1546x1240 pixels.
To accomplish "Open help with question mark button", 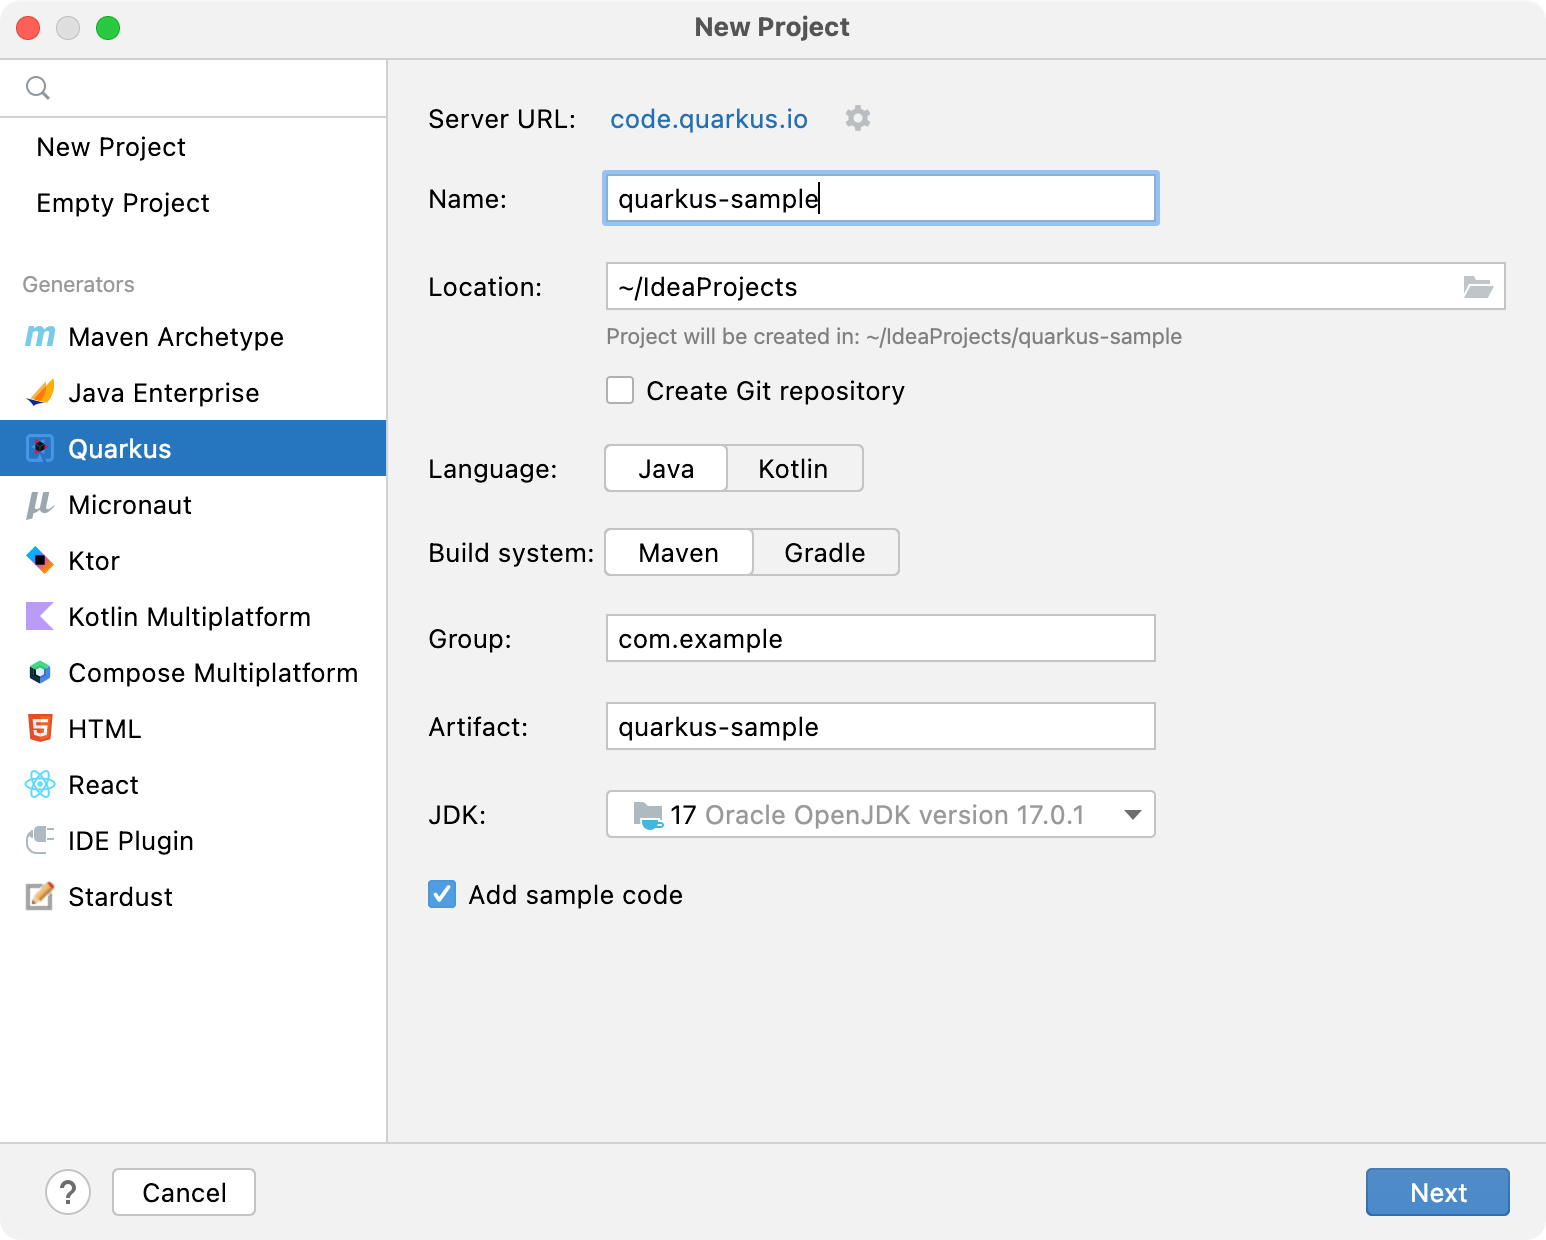I will (68, 1192).
